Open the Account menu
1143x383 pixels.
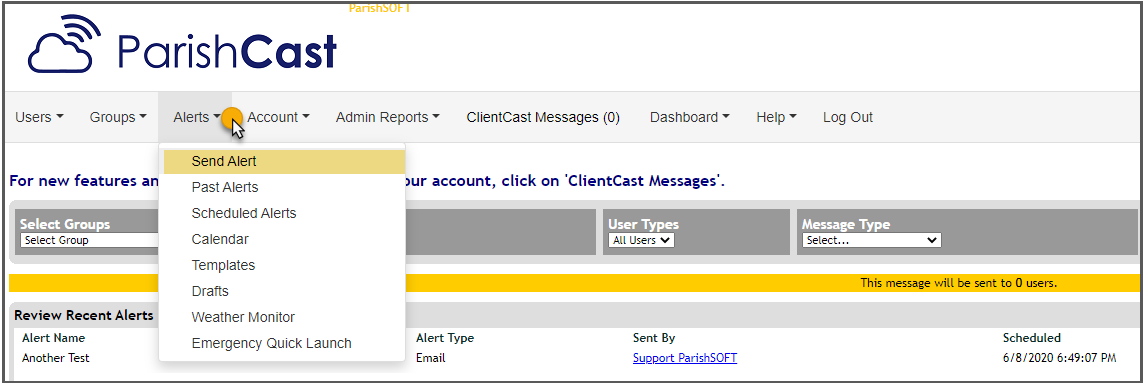tap(278, 117)
